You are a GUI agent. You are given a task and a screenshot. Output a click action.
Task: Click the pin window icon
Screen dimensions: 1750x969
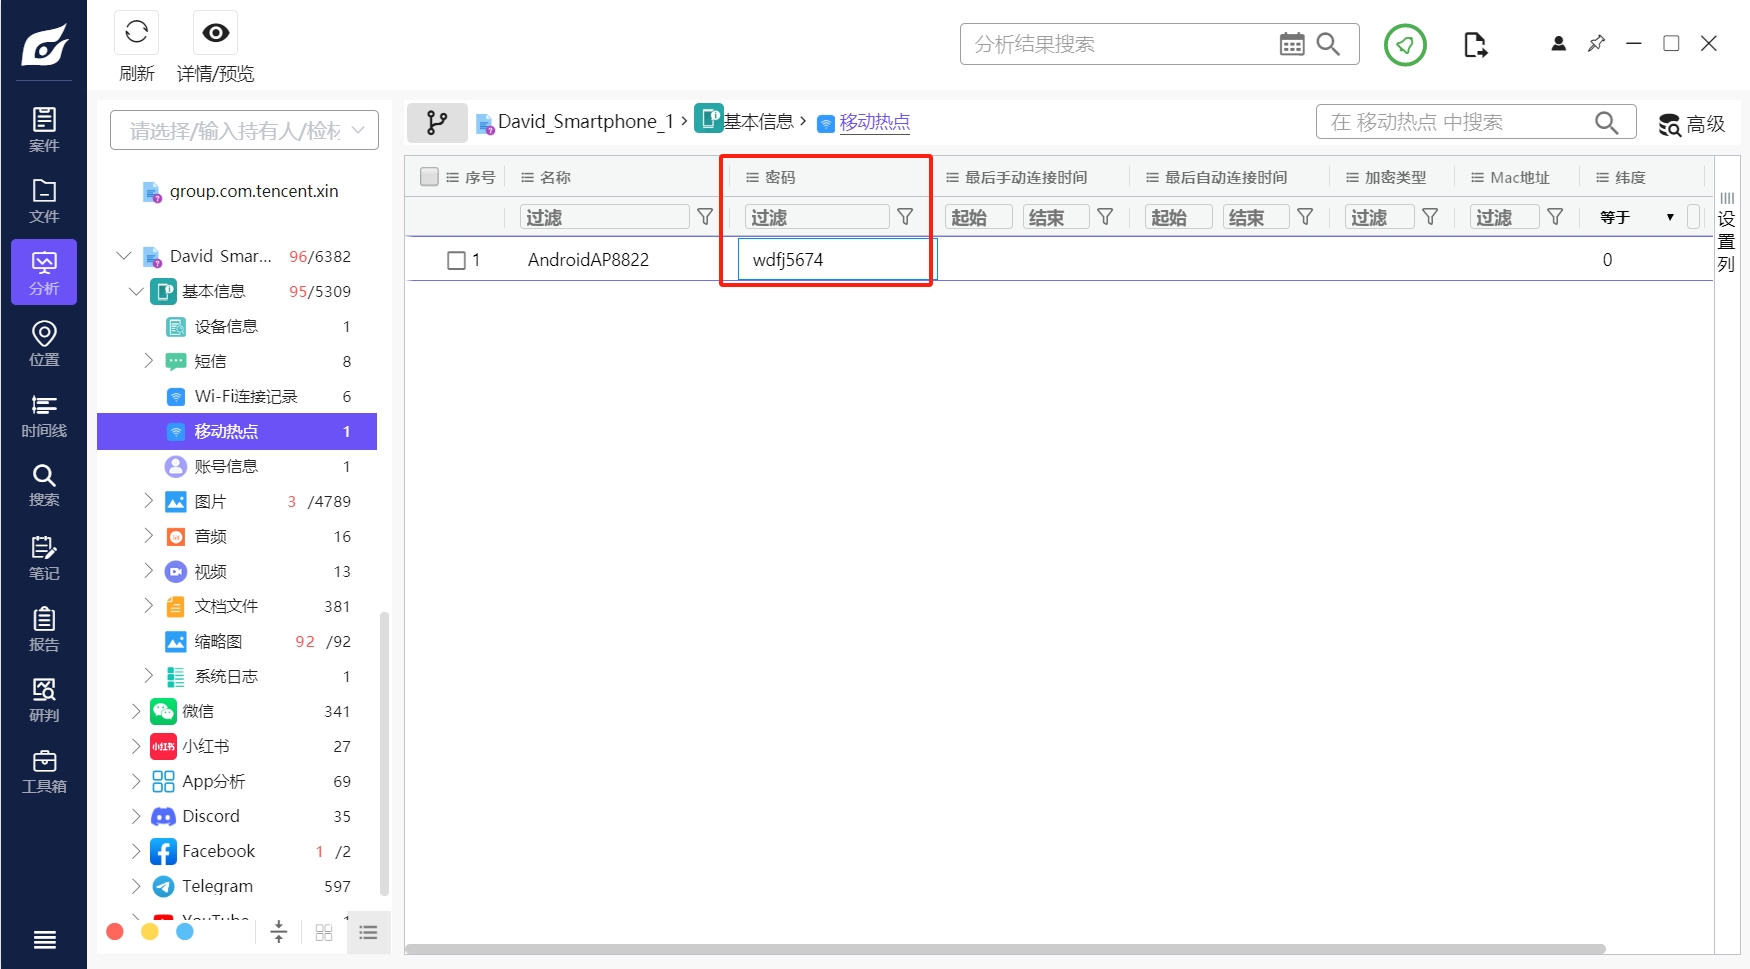point(1596,43)
